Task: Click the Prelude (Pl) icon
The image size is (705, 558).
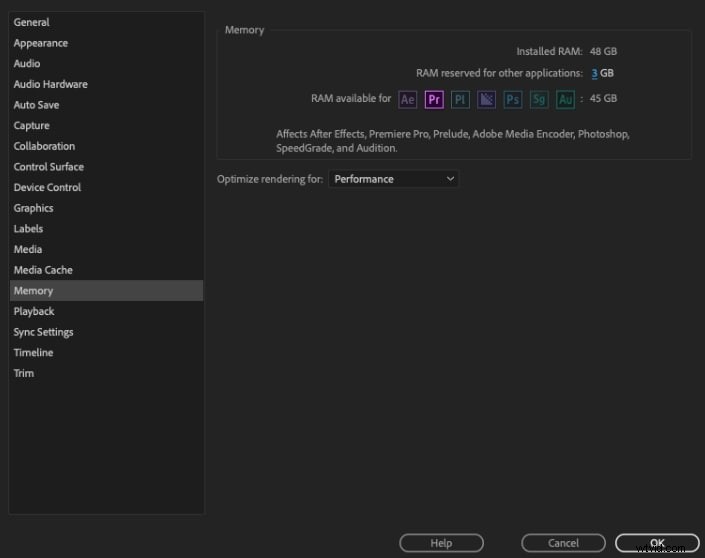Action: [x=460, y=99]
